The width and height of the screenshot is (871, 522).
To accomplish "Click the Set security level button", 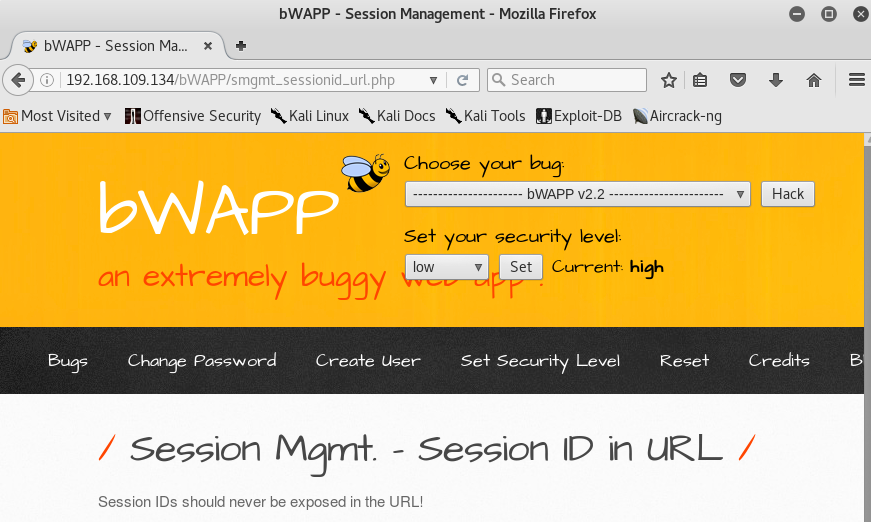I will (x=521, y=267).
